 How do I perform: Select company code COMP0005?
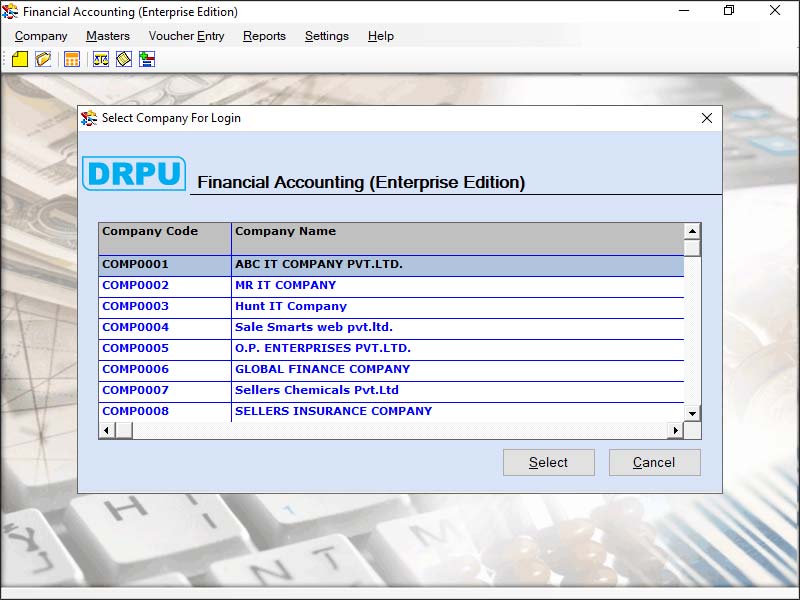pyautogui.click(x=135, y=348)
